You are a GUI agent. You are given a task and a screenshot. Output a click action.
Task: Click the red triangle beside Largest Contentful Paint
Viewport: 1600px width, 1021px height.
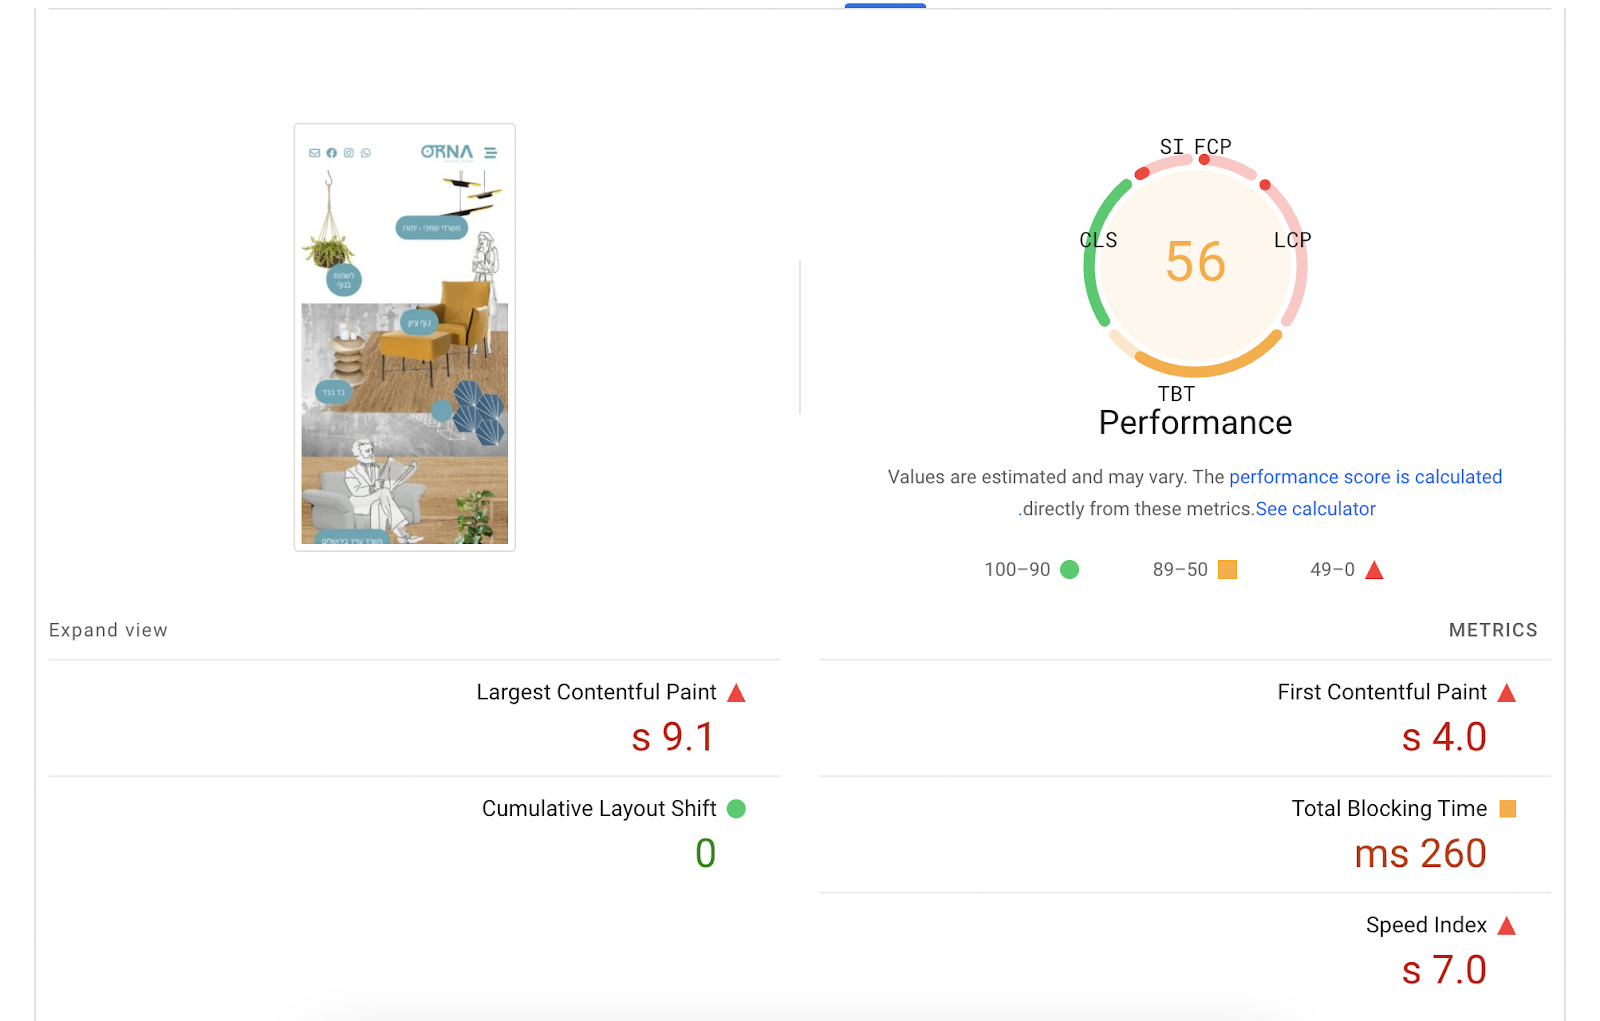736,692
